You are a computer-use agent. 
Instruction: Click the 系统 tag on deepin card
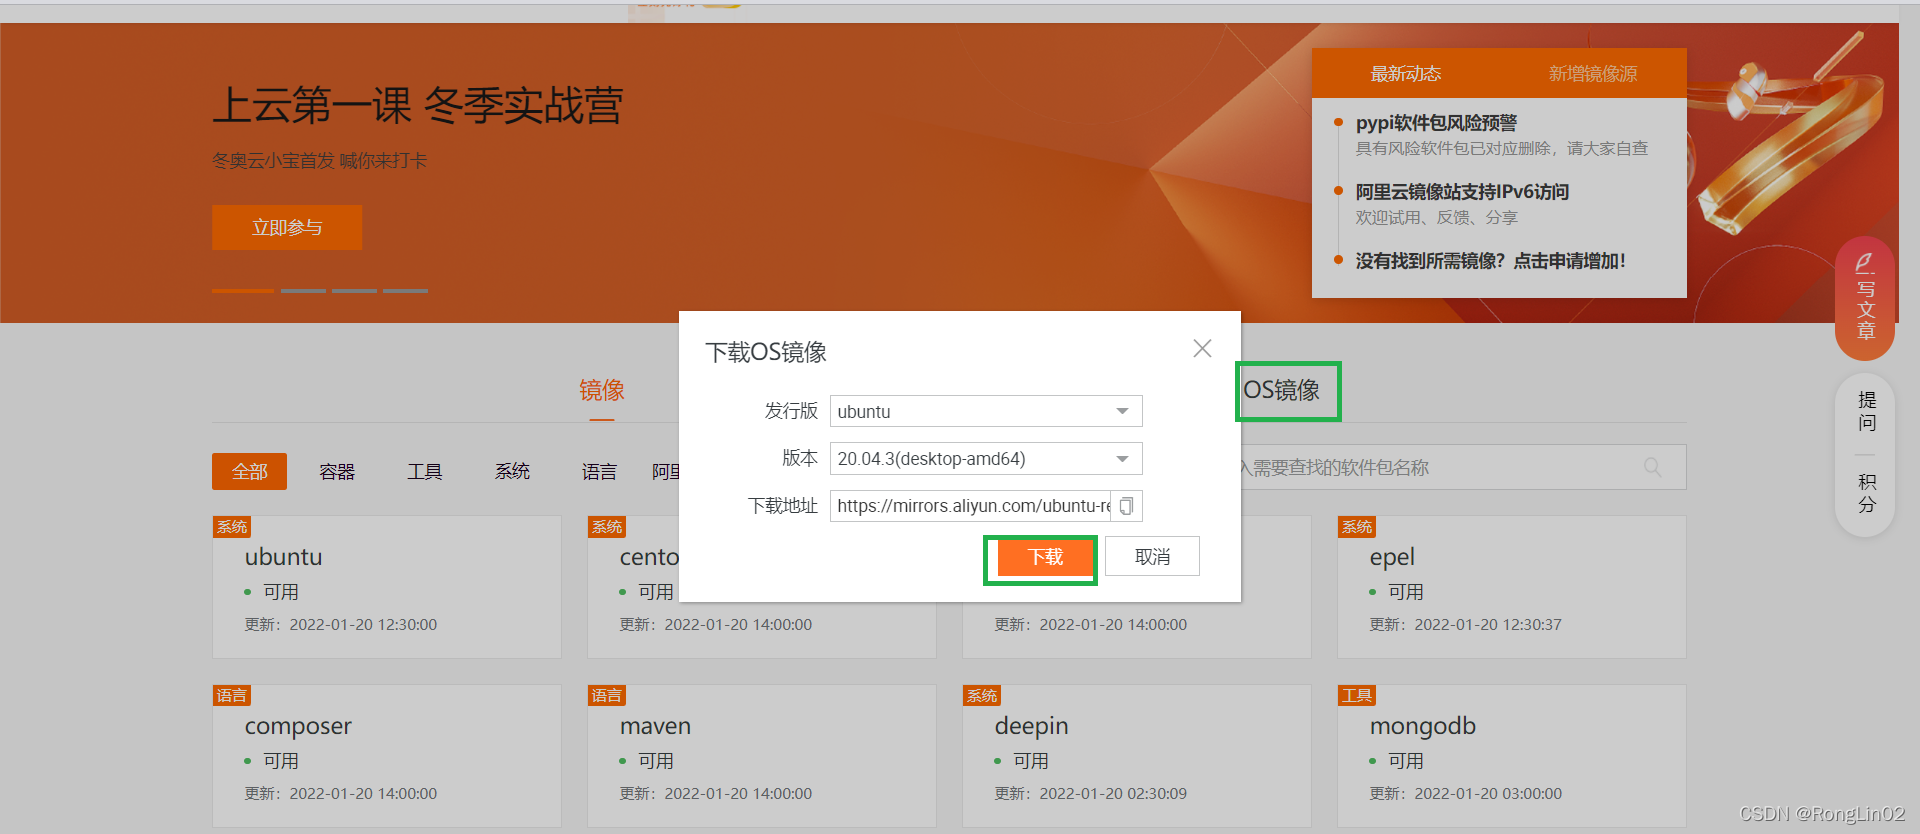982,696
